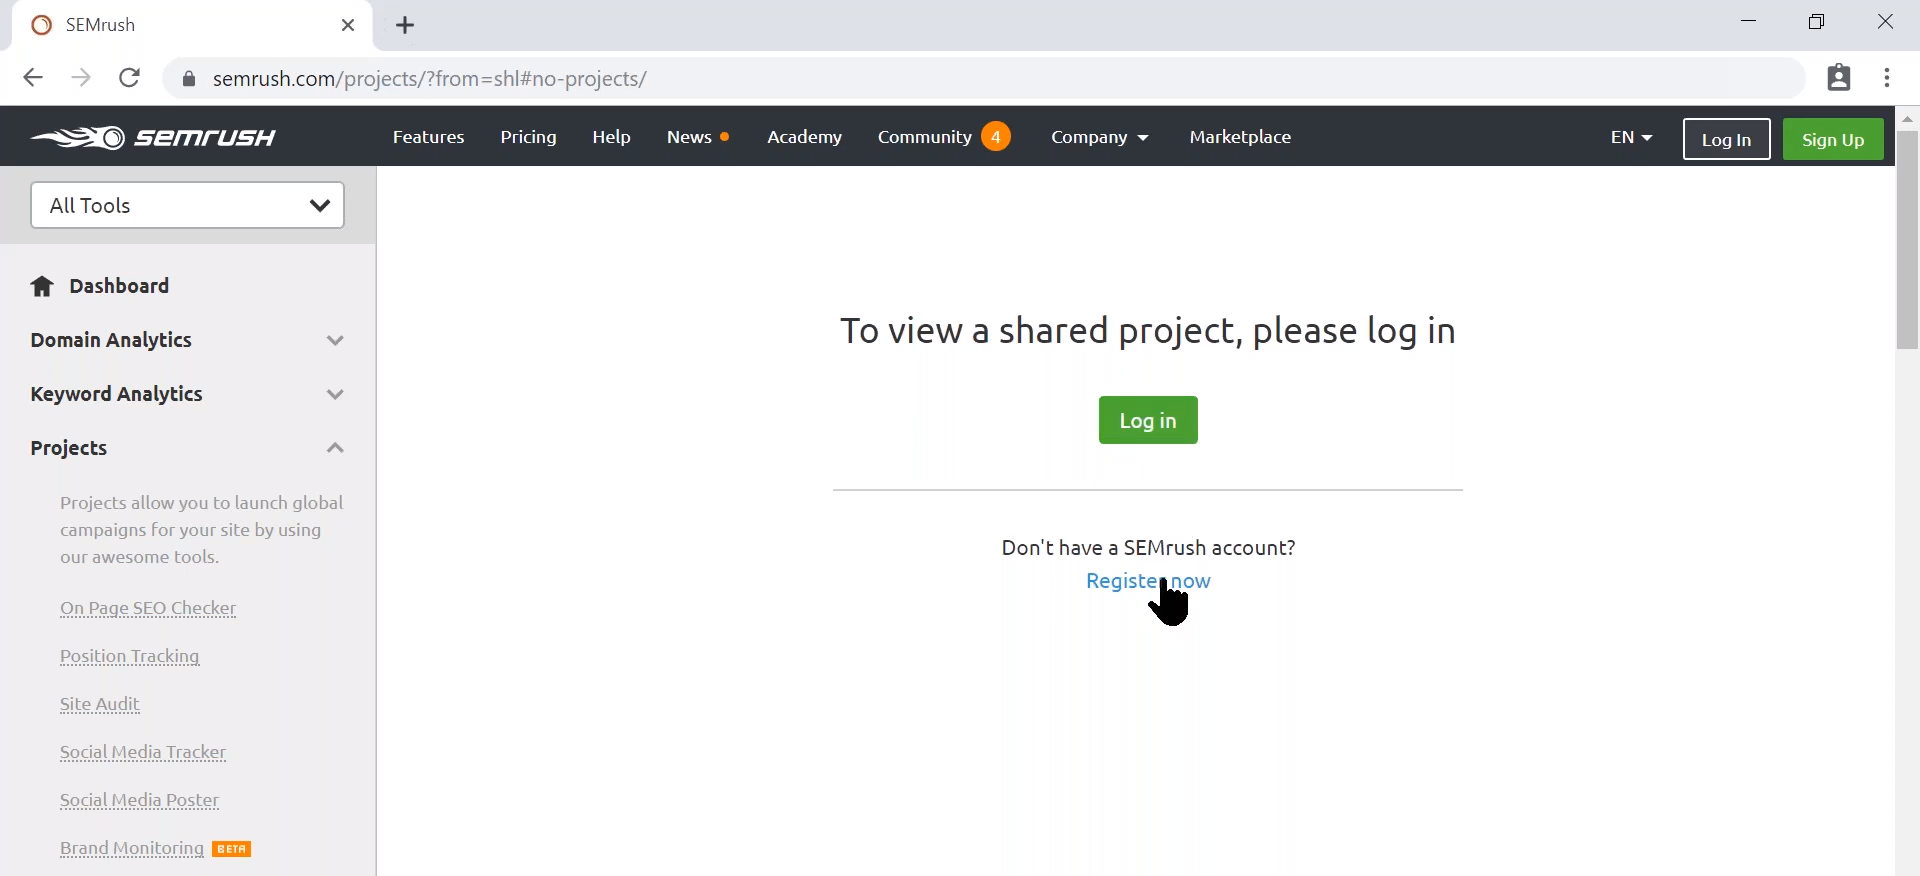Open the Features menu item
1920x876 pixels.
click(428, 137)
